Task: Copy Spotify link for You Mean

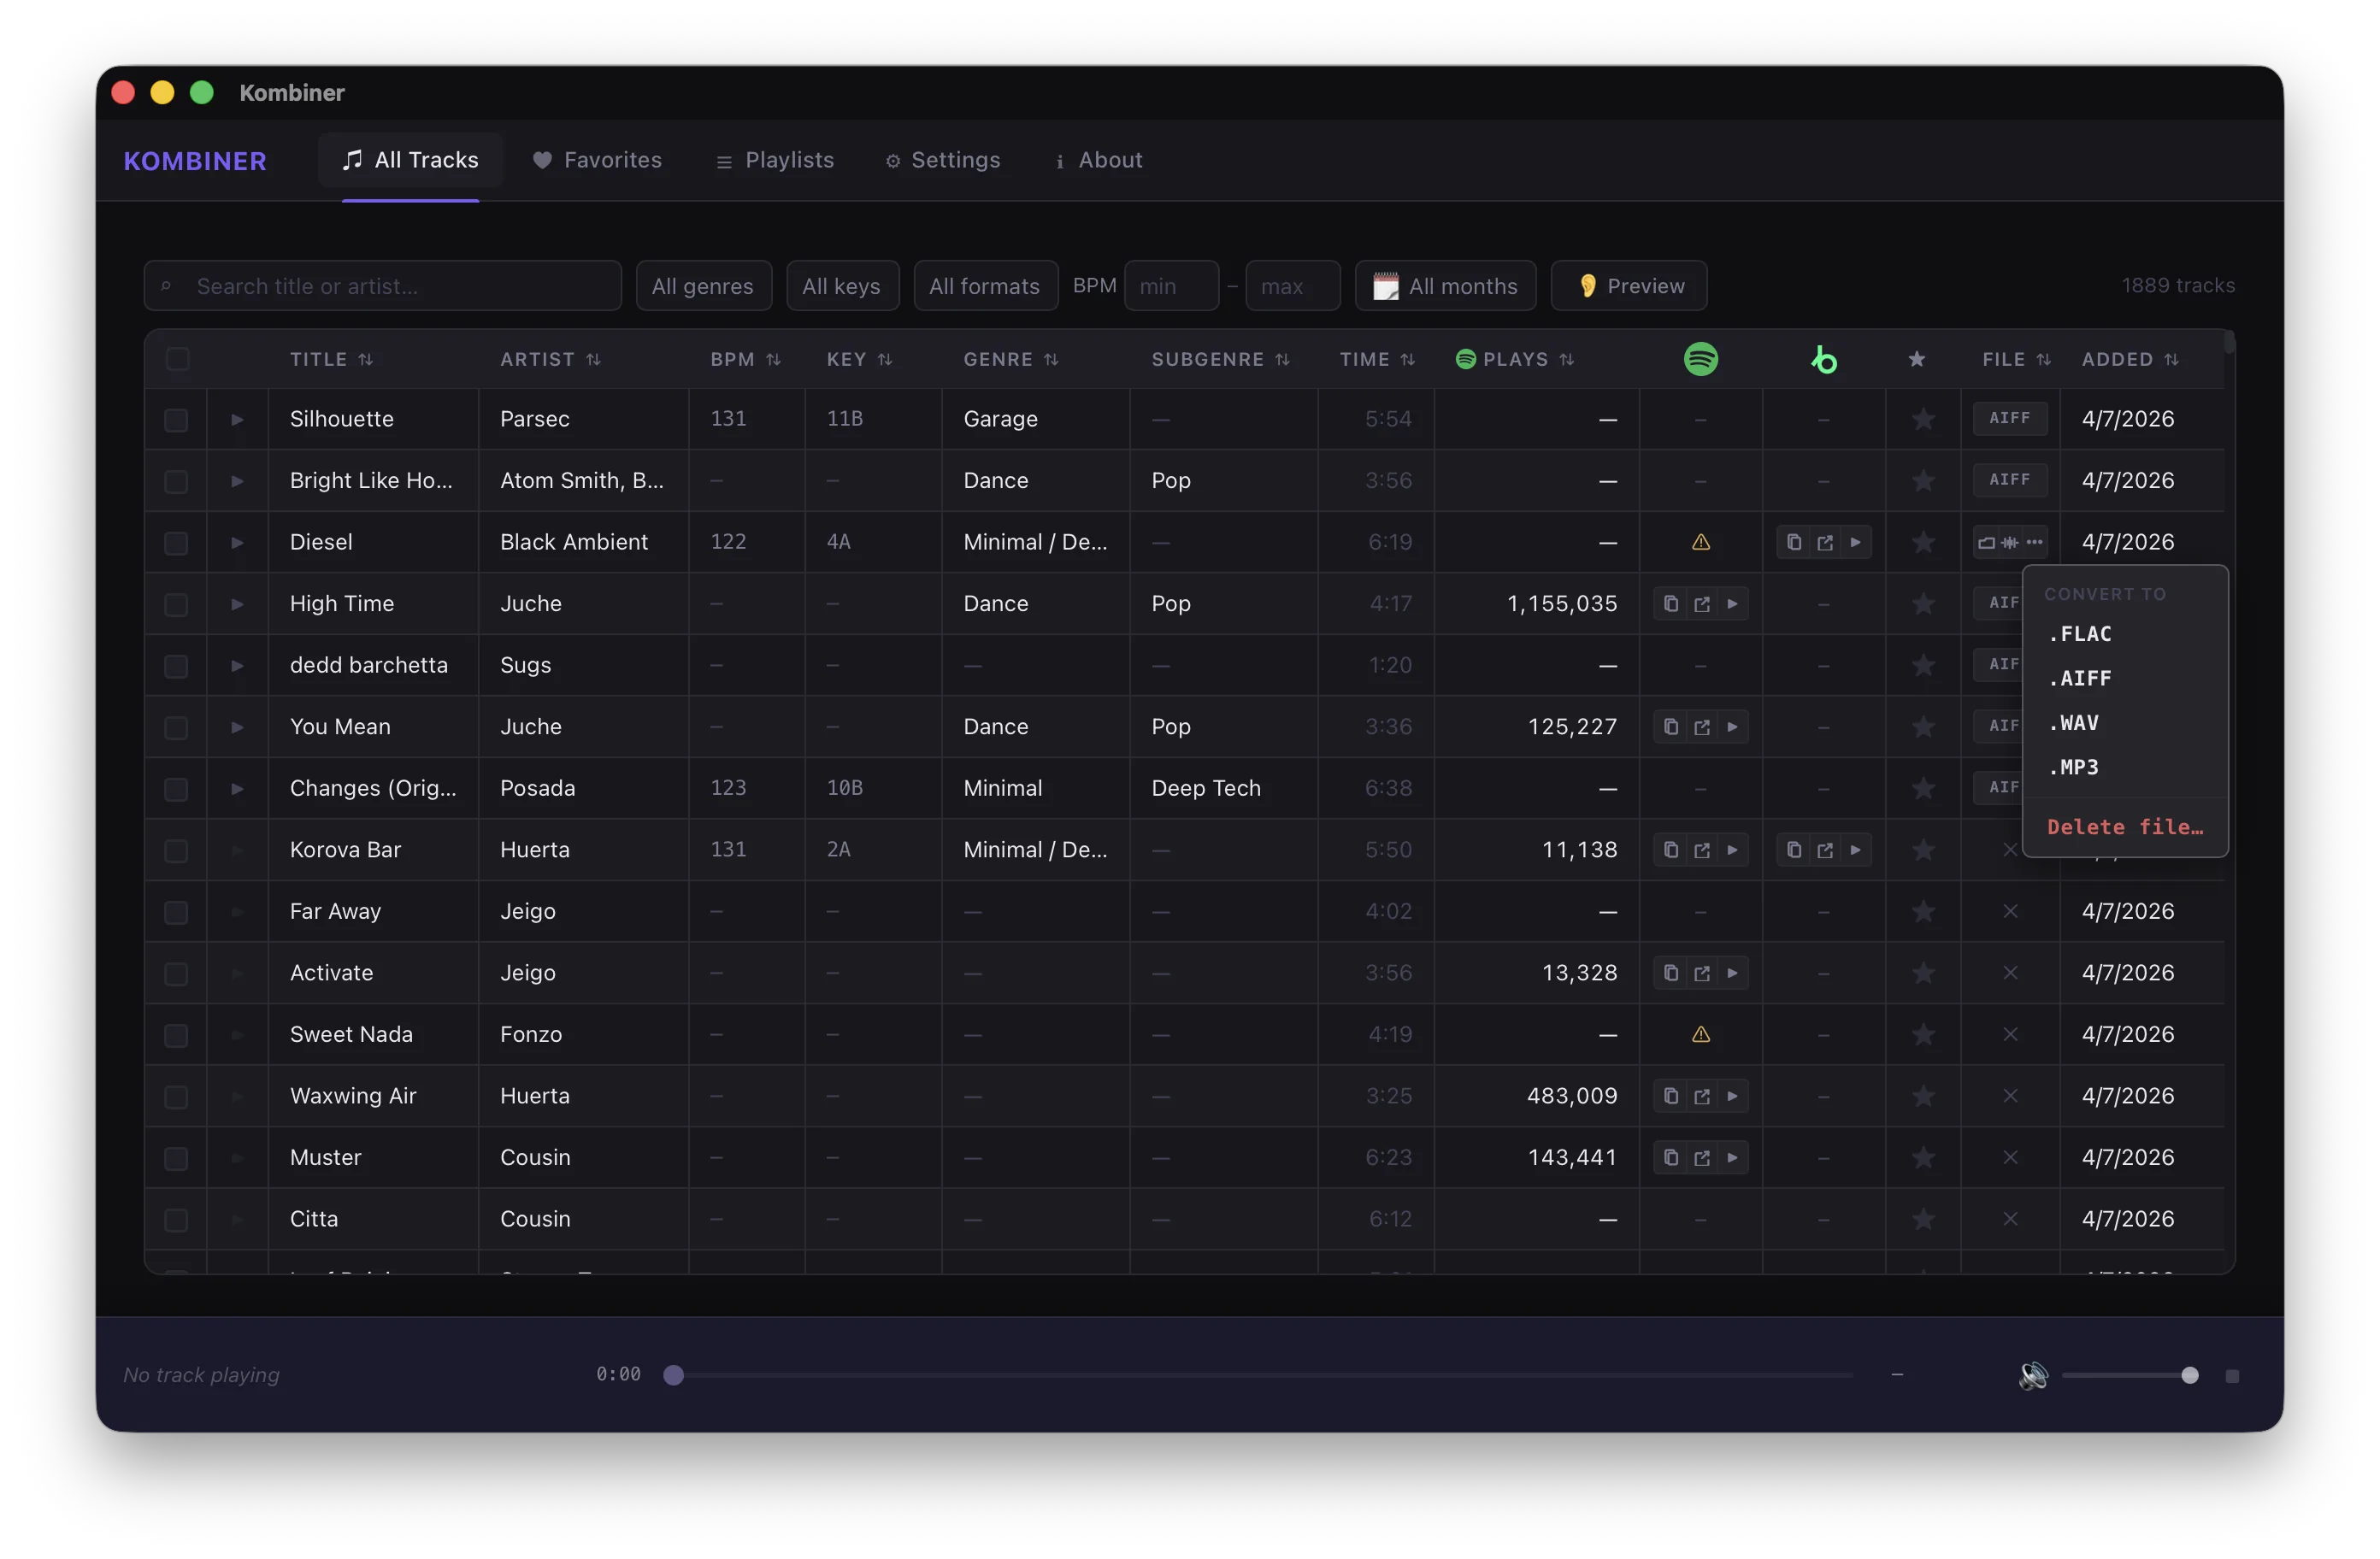Action: tap(1671, 727)
